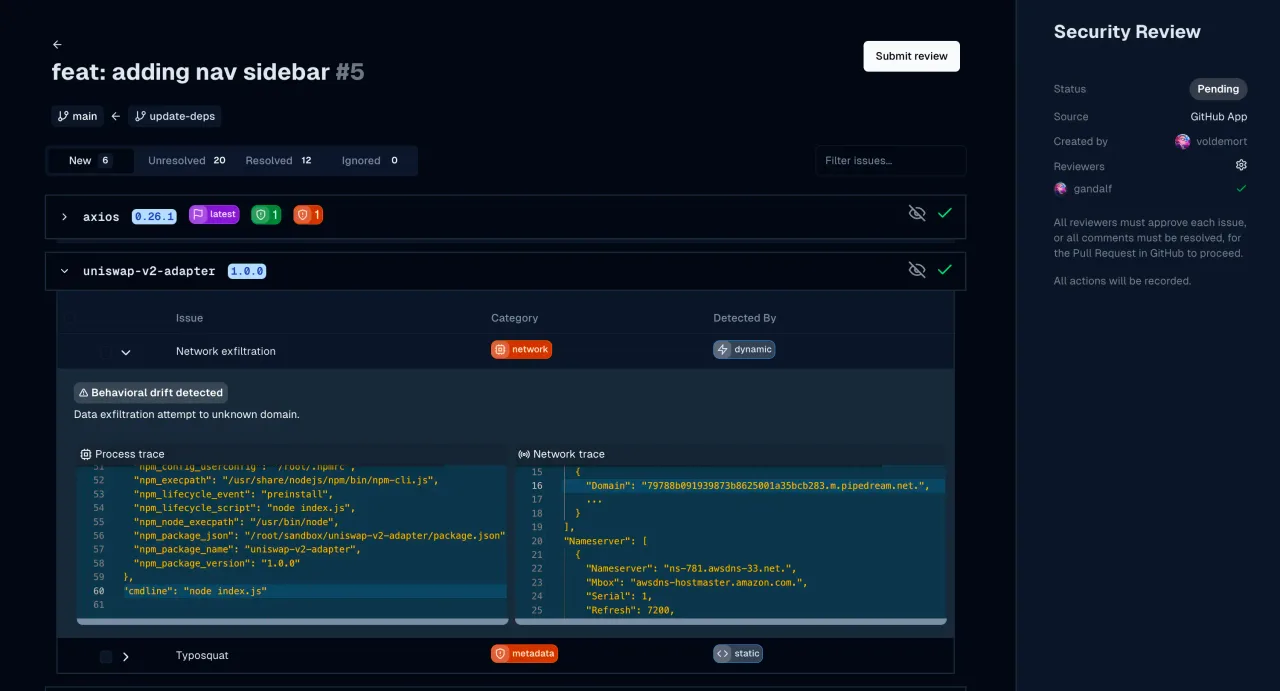The width and height of the screenshot is (1280, 691).
Task: Click the Network trace horizontal scrollbar
Action: click(x=730, y=621)
